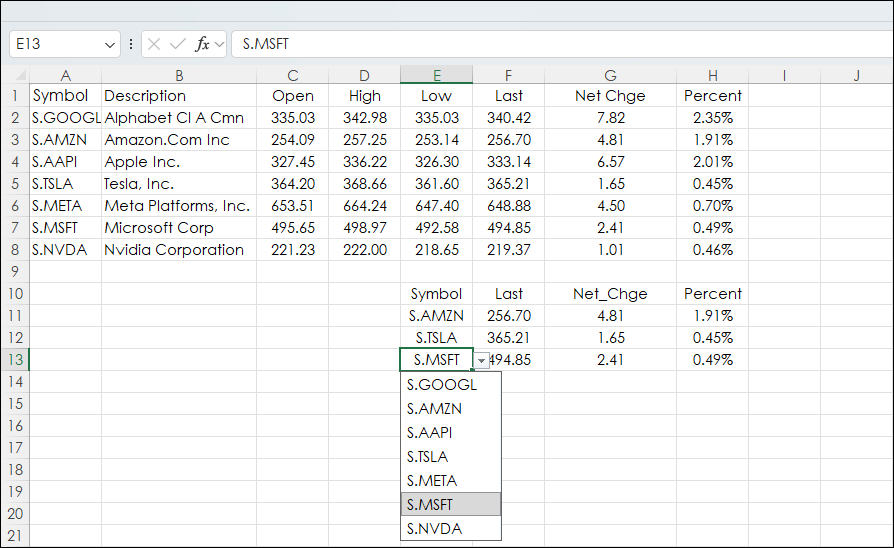The image size is (894, 548).
Task: Click the Nvidia Corporation cell
Action: 179,250
